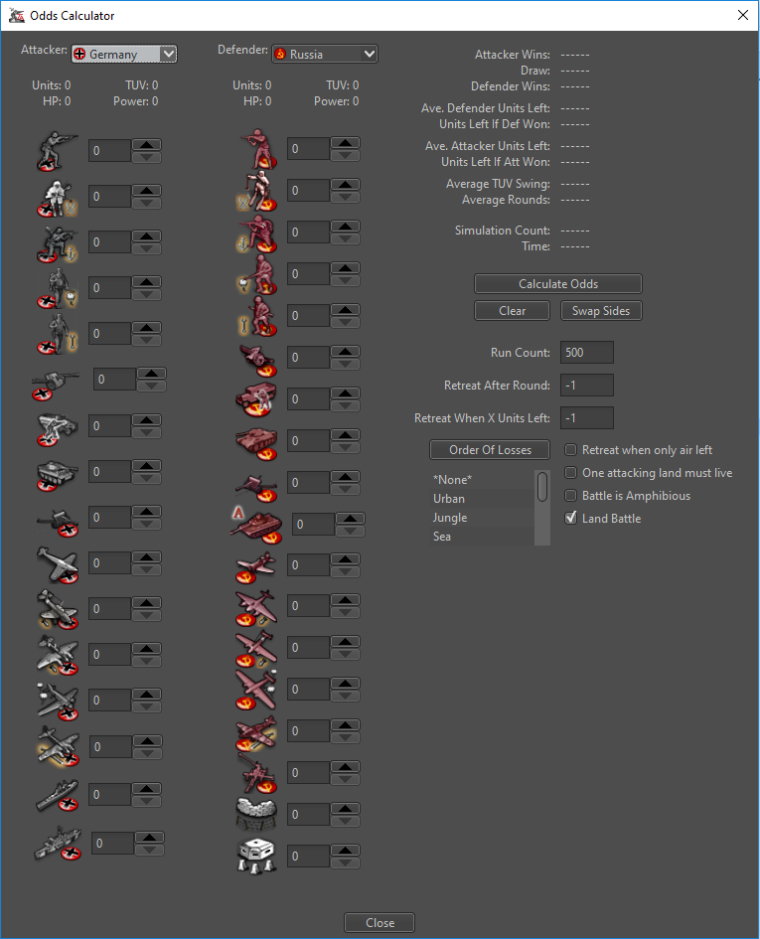Click the German rifleman infantry icon
Screen dimensions: 760x939
click(51, 151)
